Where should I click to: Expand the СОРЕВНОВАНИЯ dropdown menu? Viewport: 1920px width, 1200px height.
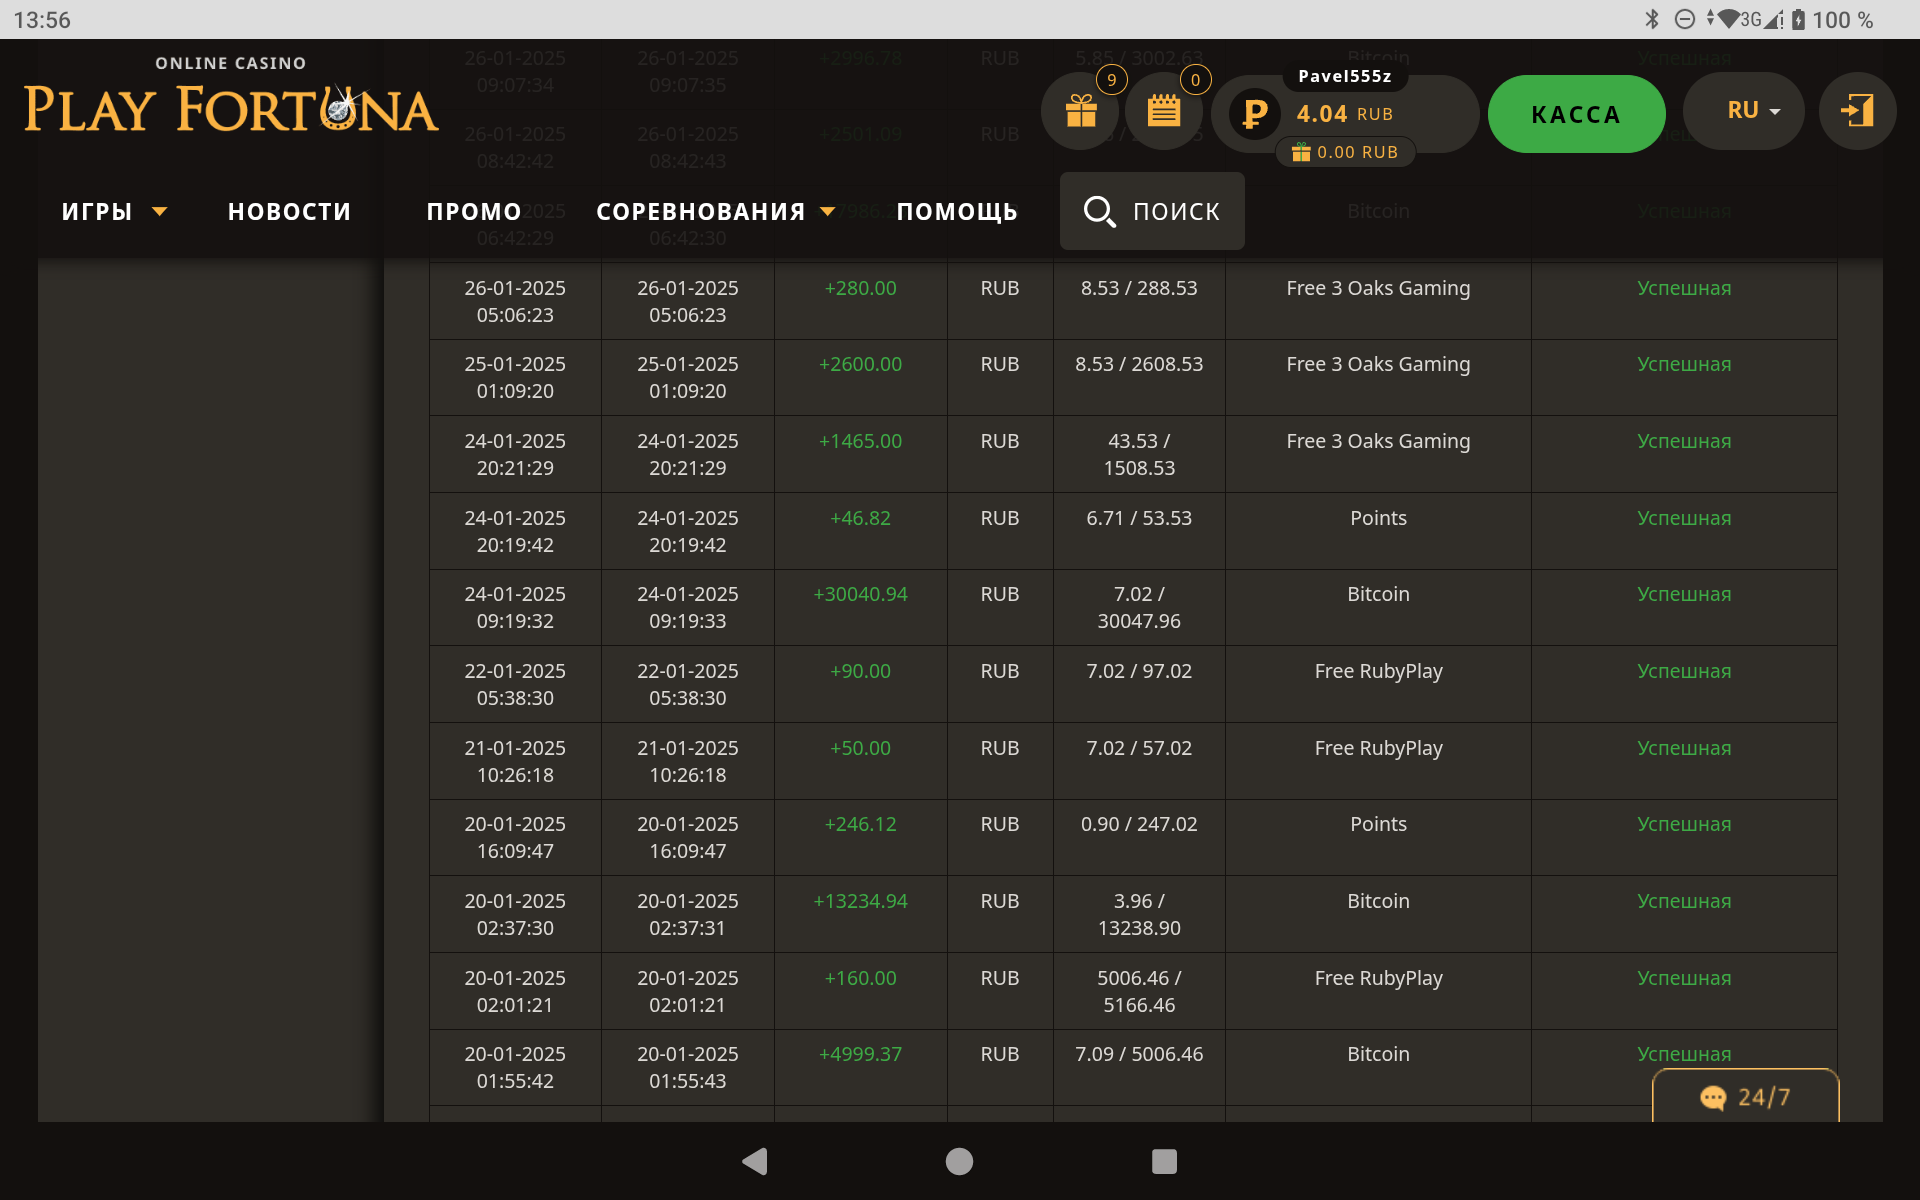pyautogui.click(x=714, y=212)
